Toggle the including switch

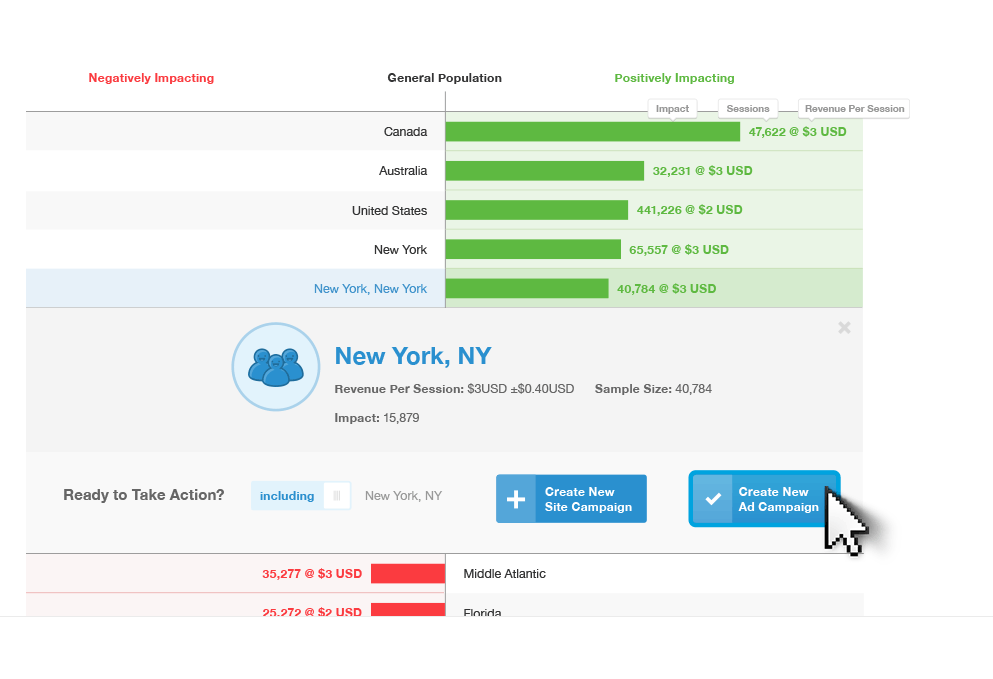click(301, 495)
